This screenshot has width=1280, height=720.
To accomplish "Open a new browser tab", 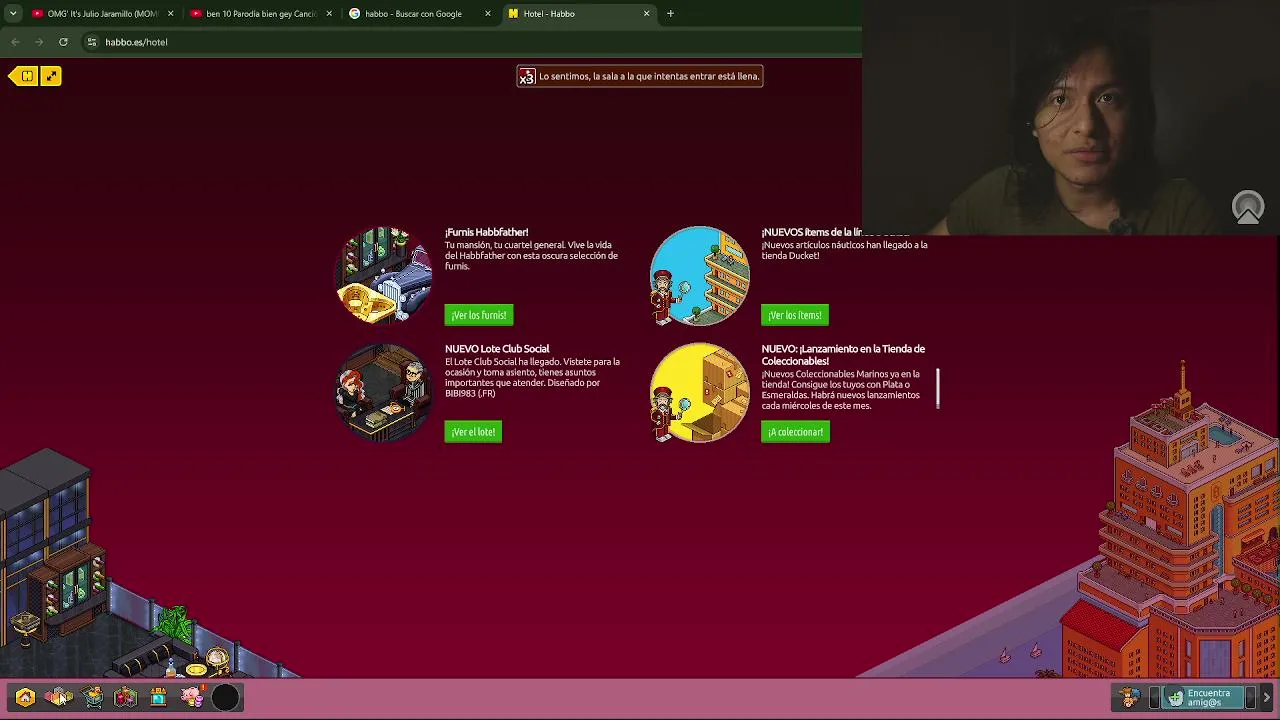I will click(x=671, y=14).
